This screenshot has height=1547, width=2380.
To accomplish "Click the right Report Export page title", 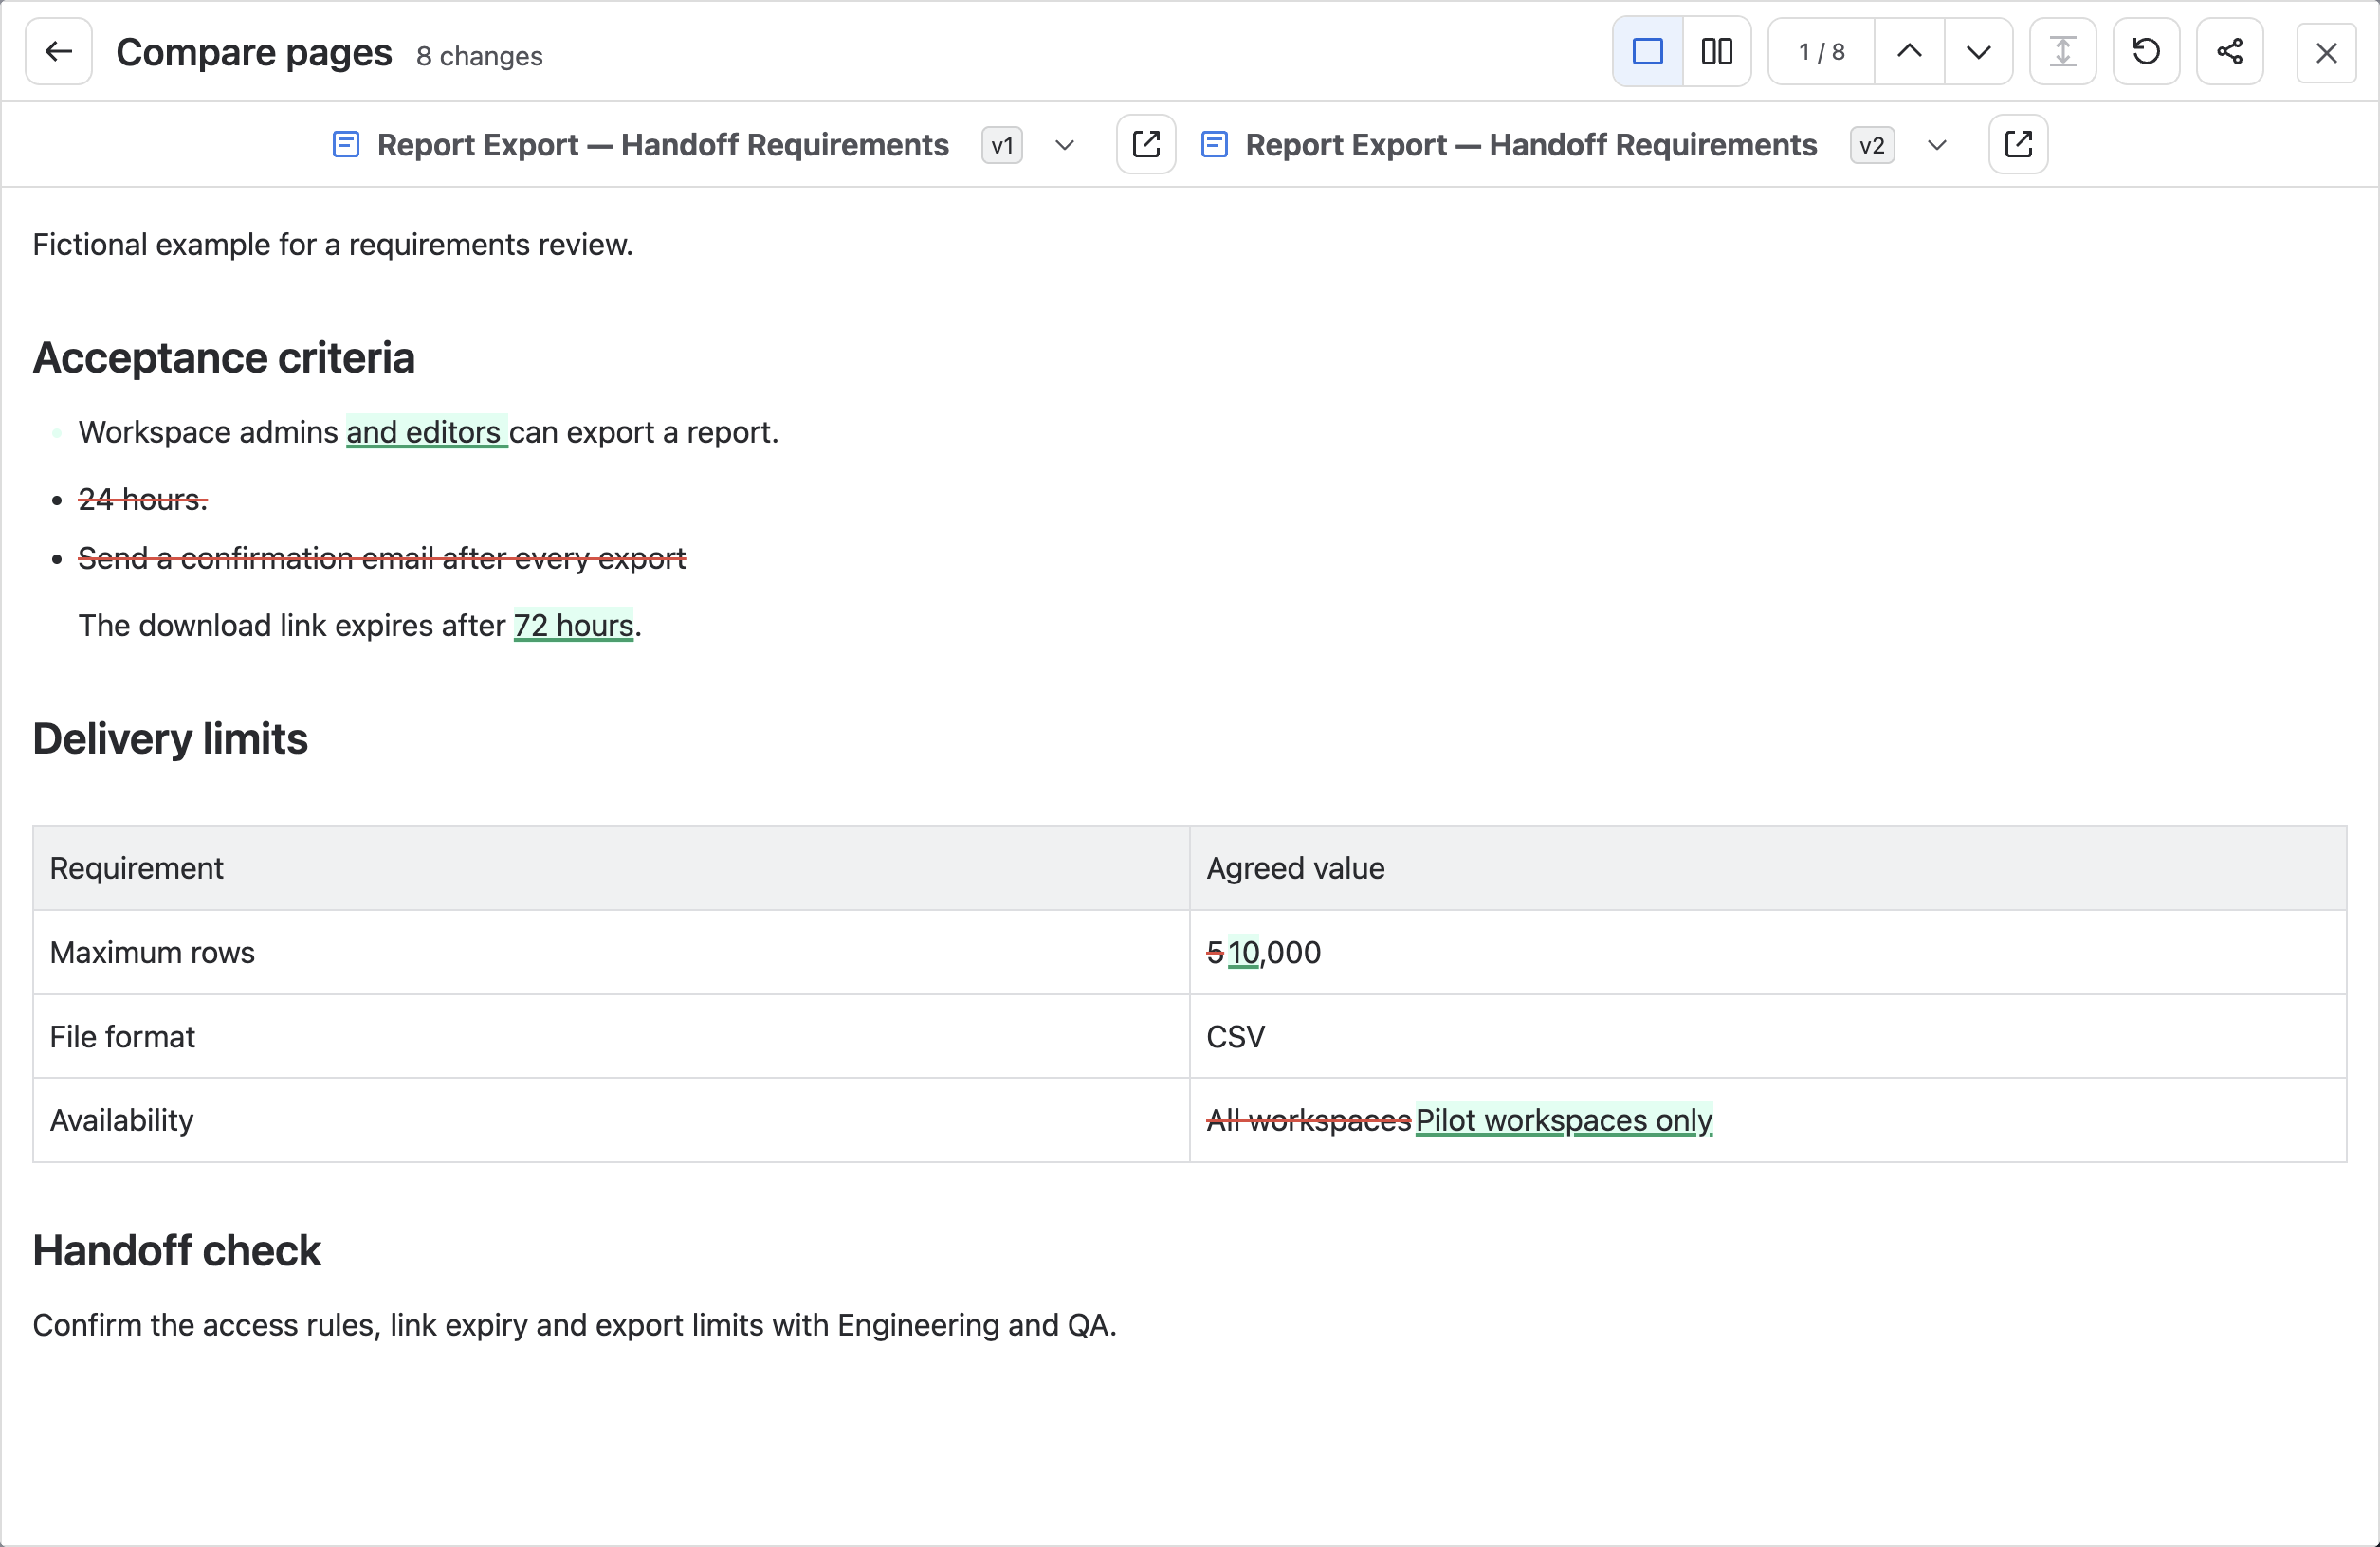I will click(1531, 145).
